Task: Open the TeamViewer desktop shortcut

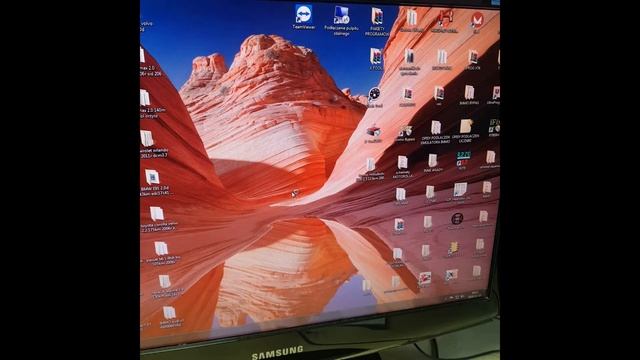Action: tap(304, 17)
